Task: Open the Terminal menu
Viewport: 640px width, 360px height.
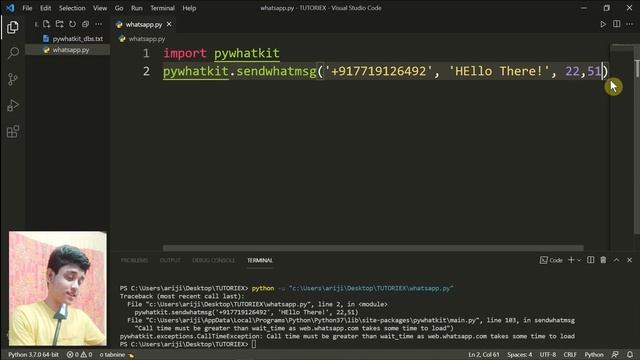Action: click(162, 8)
